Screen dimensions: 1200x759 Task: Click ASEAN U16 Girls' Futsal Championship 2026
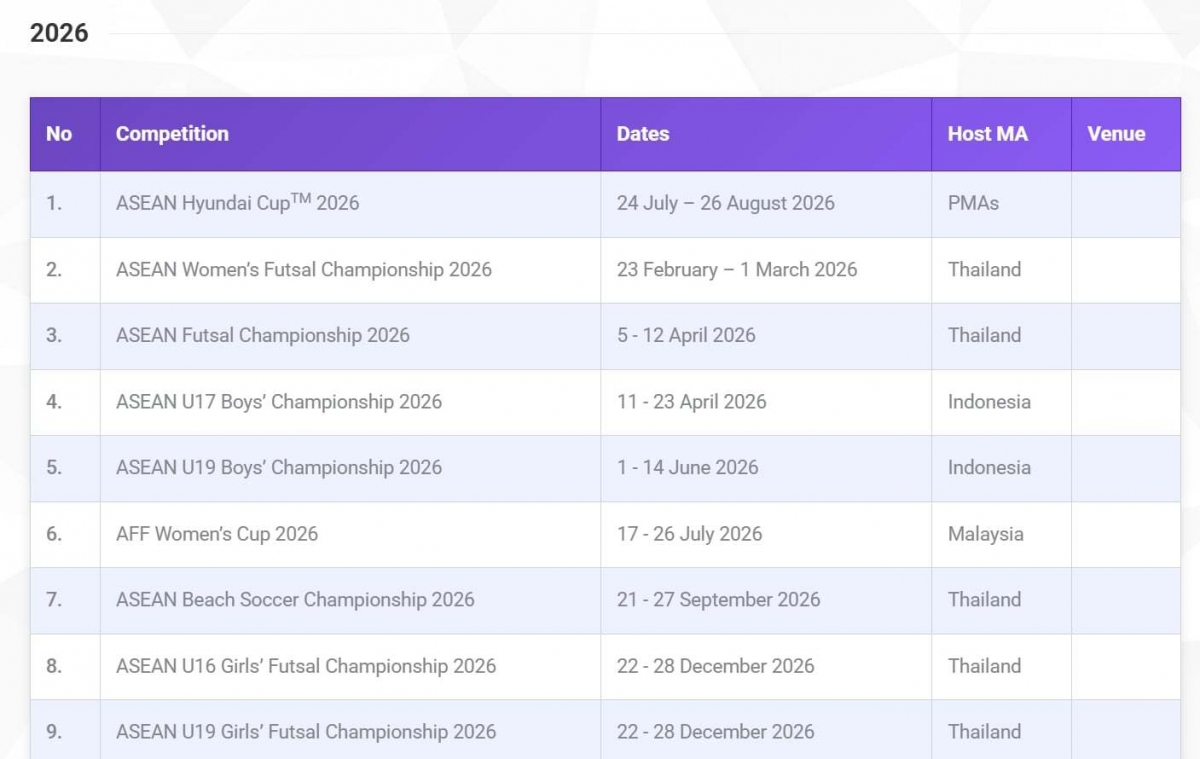pyautogui.click(x=305, y=666)
